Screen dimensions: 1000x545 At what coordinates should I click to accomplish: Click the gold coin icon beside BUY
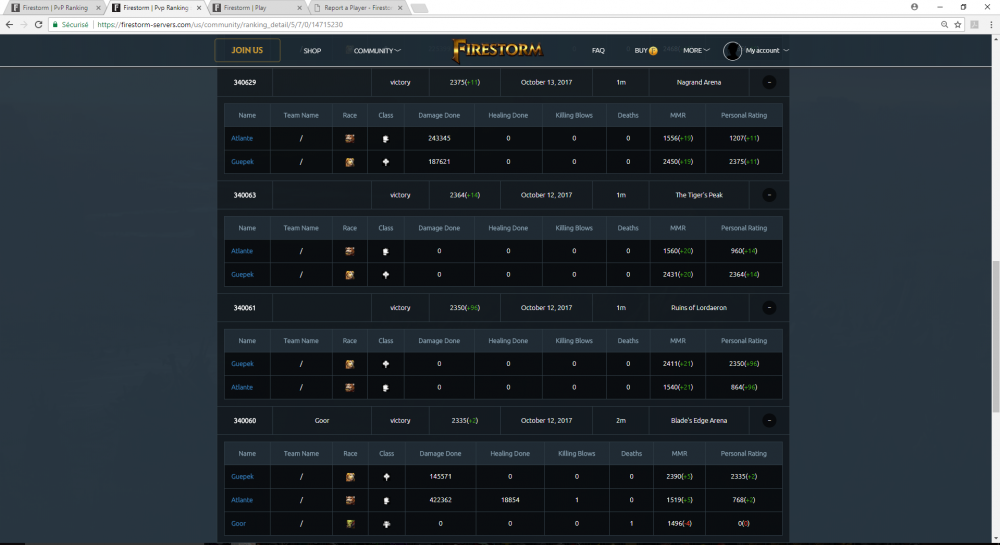[x=653, y=51]
